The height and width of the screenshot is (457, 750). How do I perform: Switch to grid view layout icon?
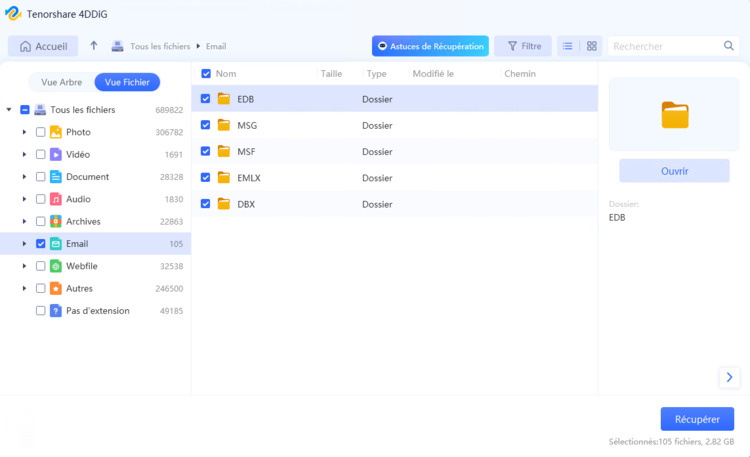[592, 46]
